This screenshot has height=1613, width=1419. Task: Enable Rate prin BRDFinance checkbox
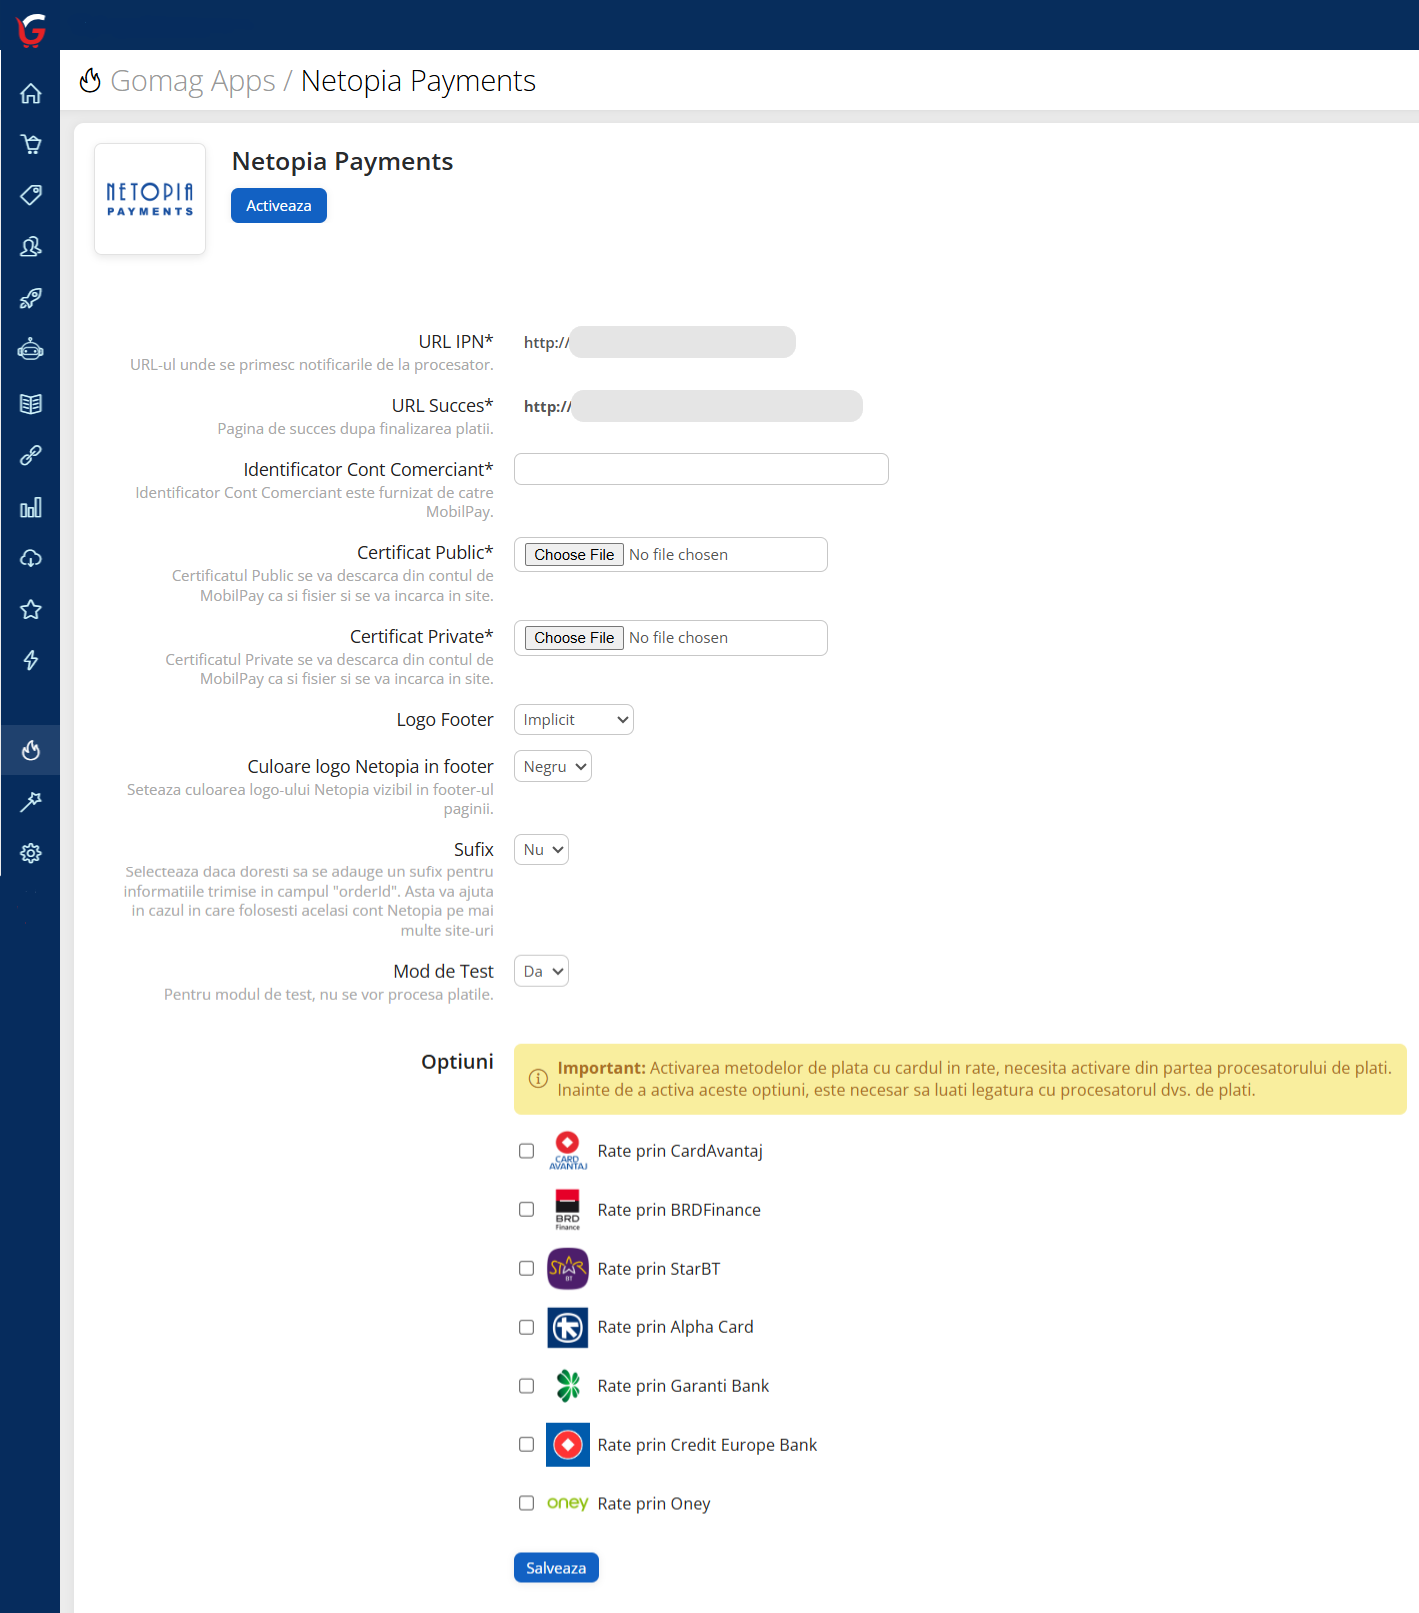pyautogui.click(x=527, y=1210)
